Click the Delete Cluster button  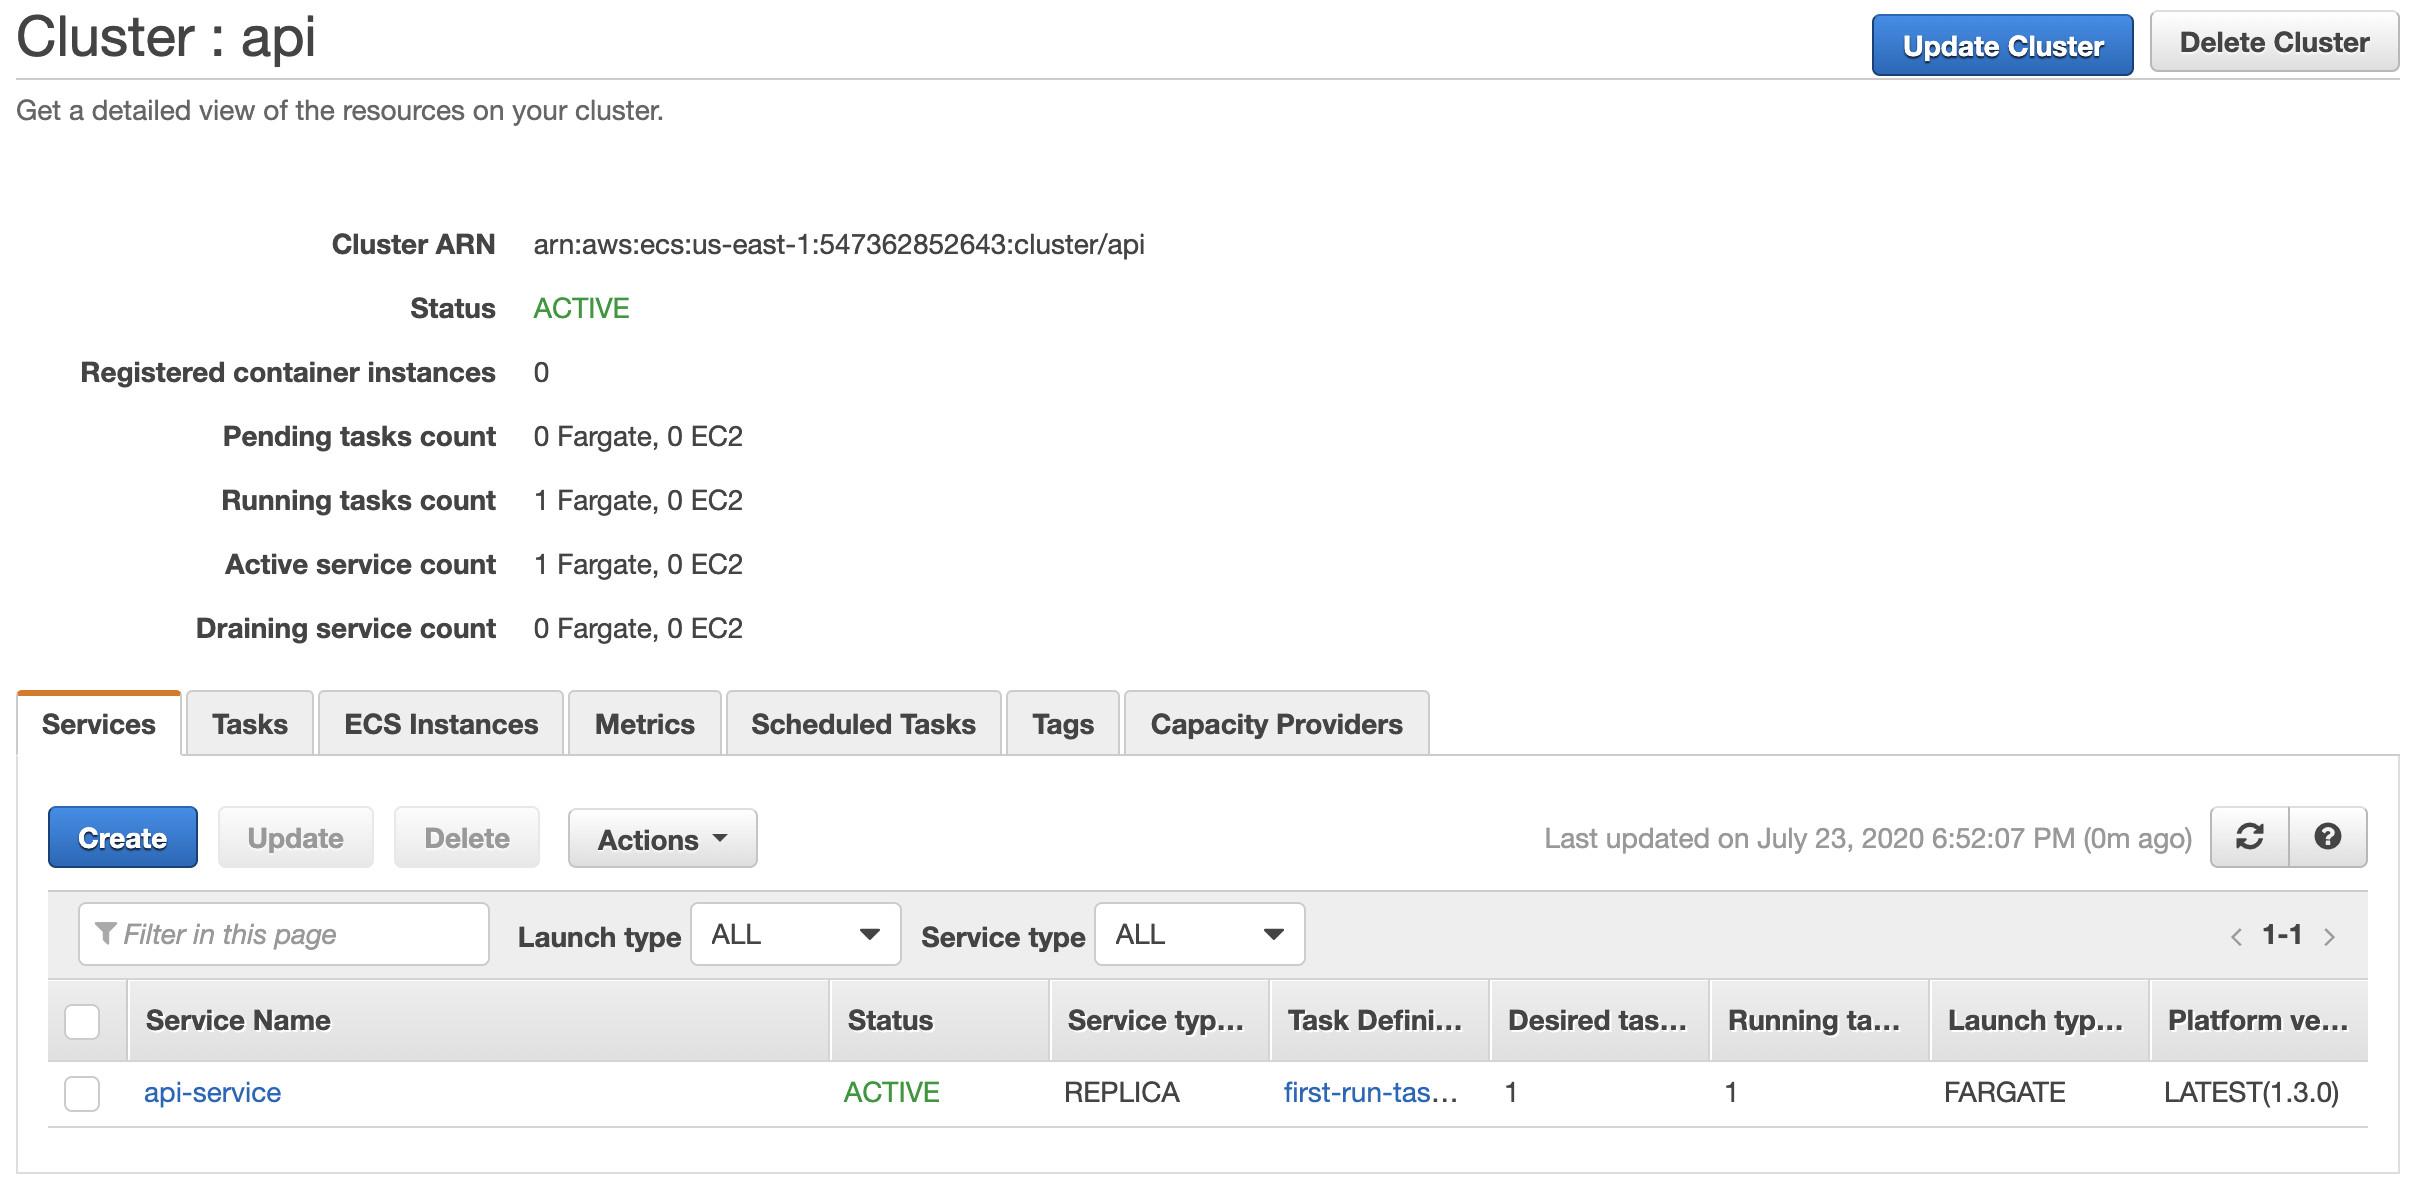click(x=2273, y=43)
